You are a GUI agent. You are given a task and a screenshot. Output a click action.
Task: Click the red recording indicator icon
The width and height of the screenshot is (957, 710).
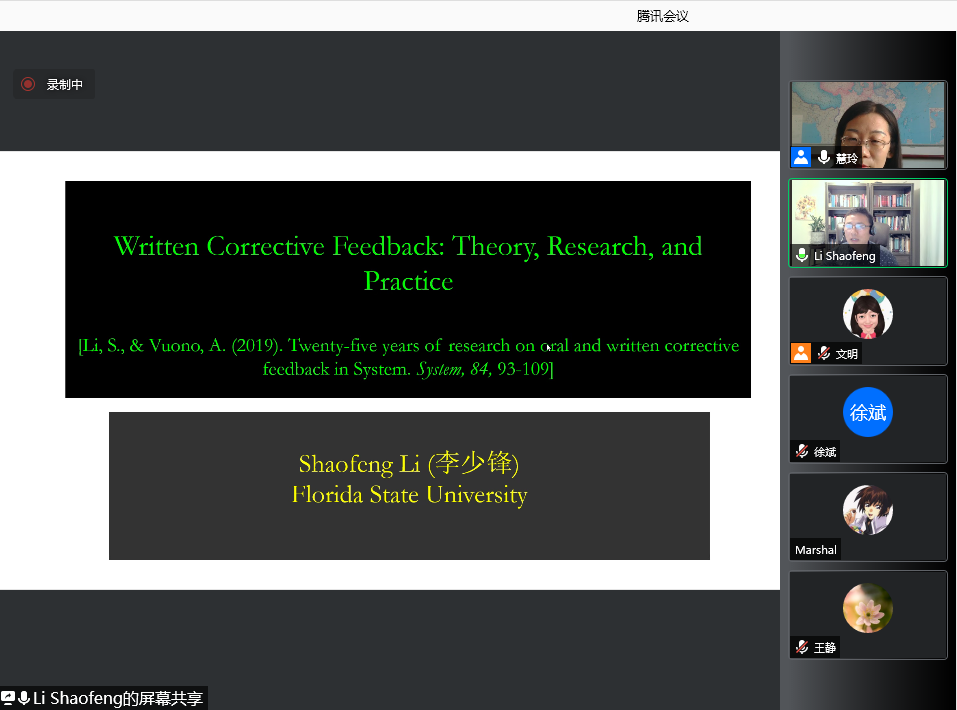(x=28, y=85)
